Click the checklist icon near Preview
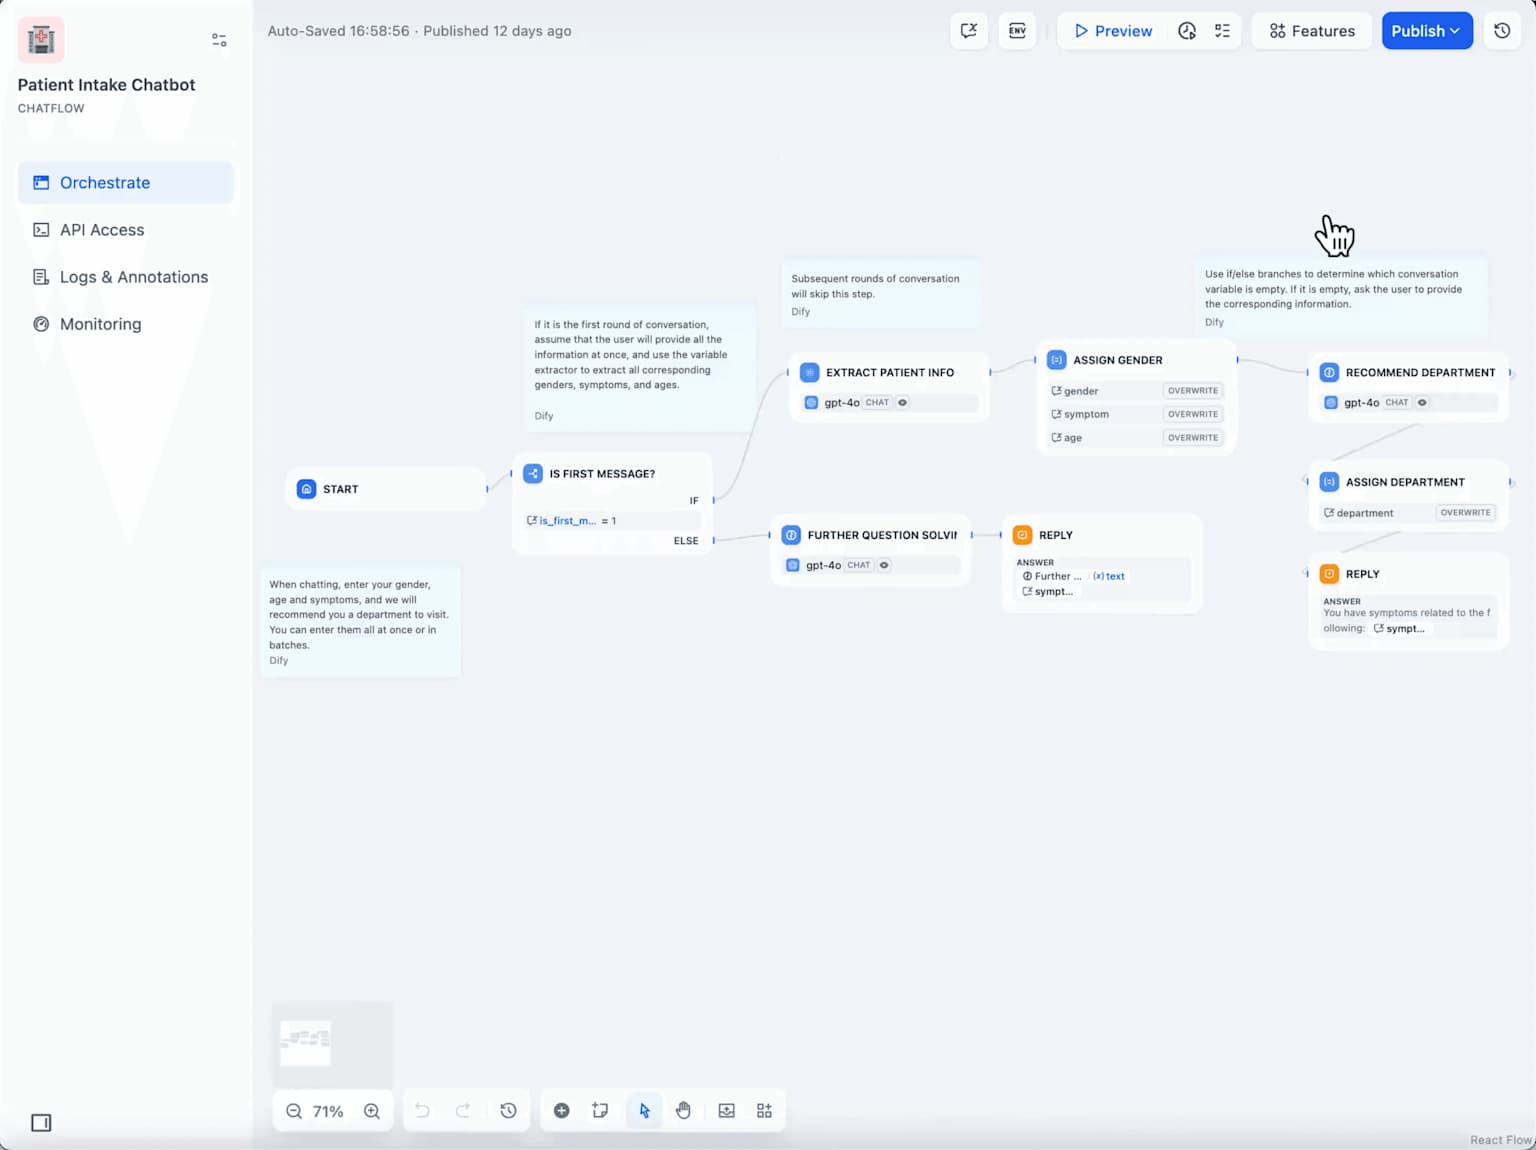Image resolution: width=1536 pixels, height=1150 pixels. click(1221, 31)
